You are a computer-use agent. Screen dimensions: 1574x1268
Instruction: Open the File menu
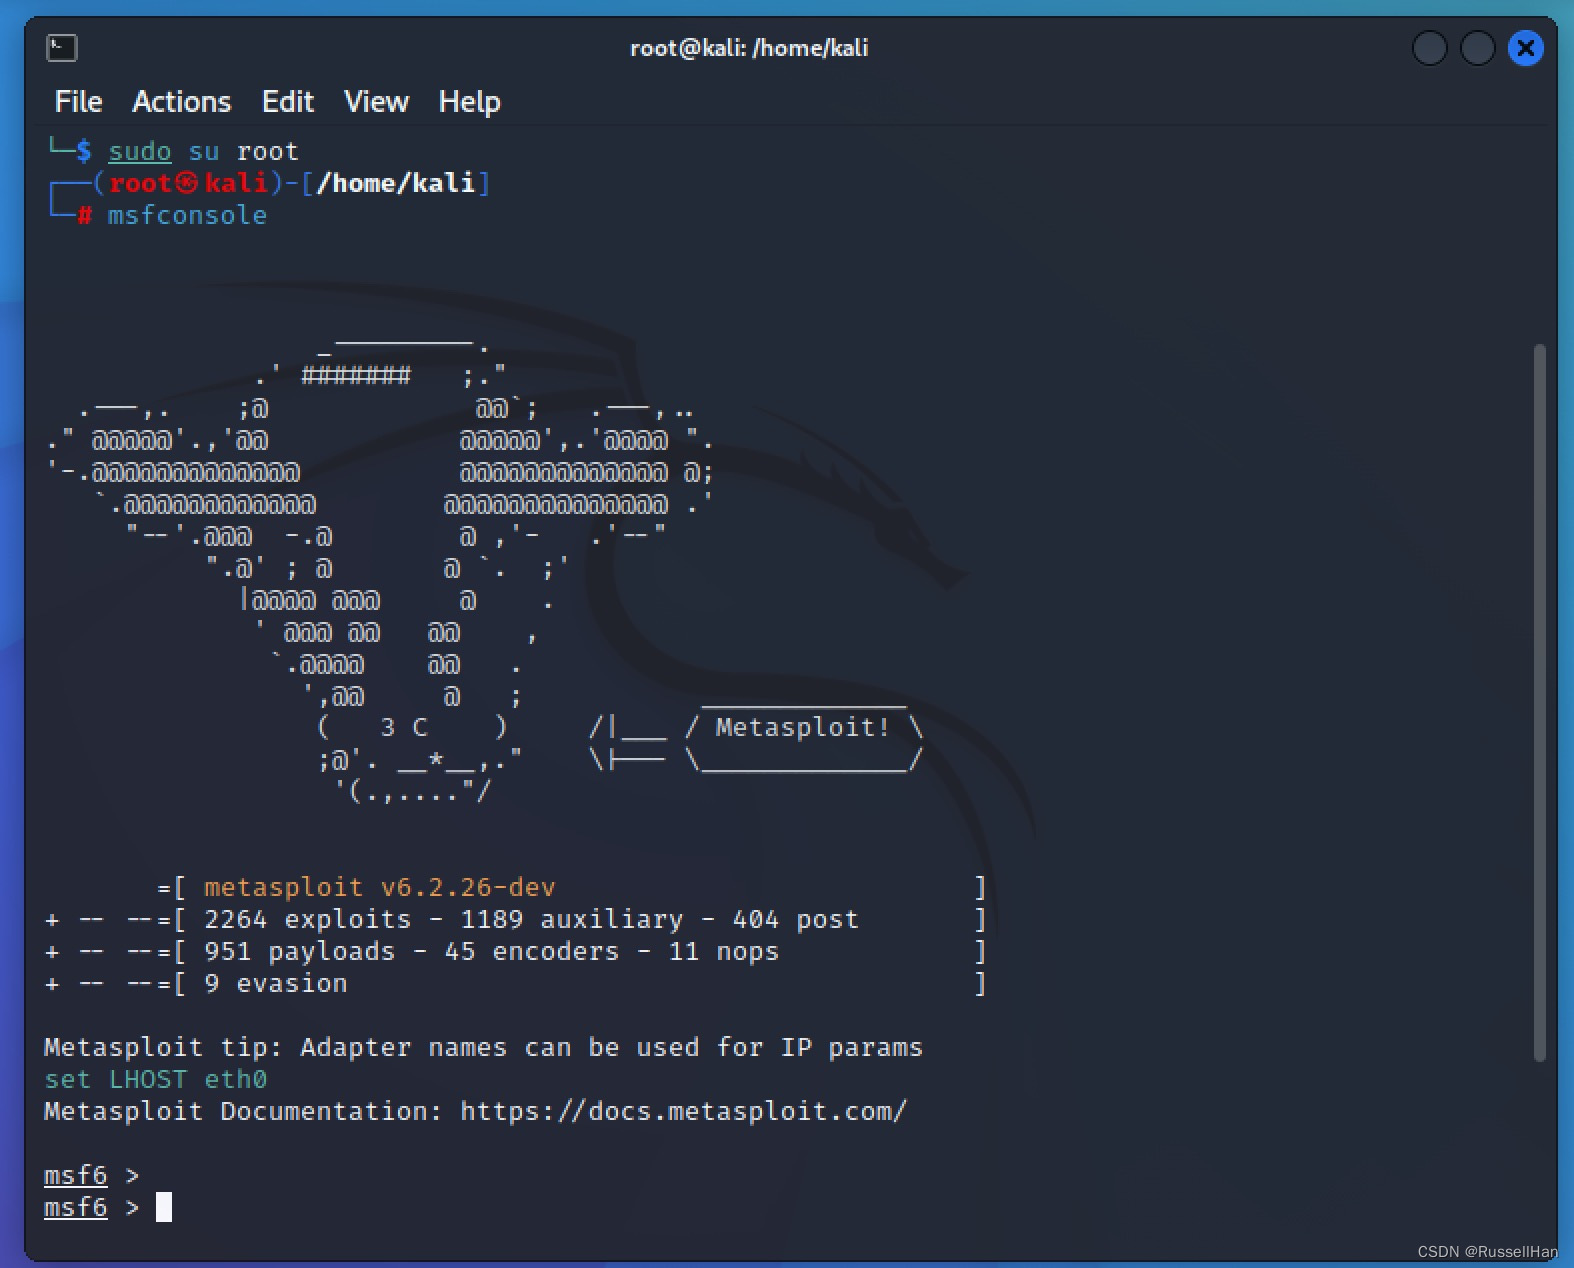click(78, 102)
